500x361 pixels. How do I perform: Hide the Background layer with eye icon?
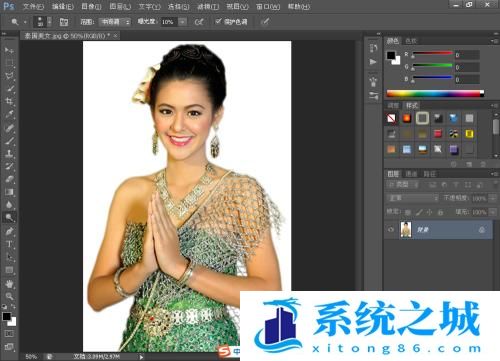pyautogui.click(x=391, y=230)
